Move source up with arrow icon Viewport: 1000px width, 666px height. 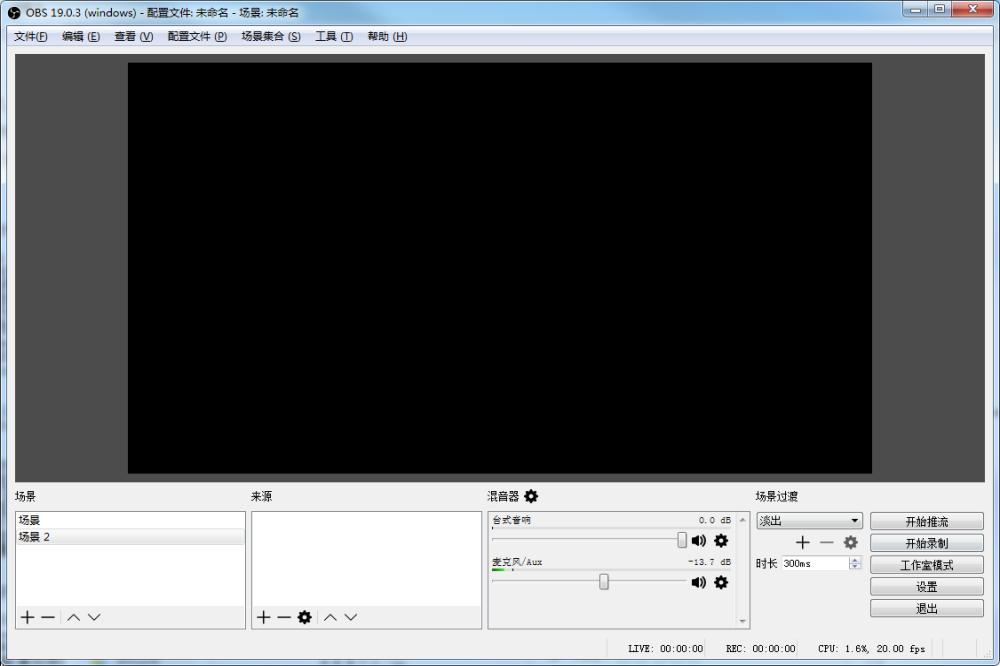(330, 617)
